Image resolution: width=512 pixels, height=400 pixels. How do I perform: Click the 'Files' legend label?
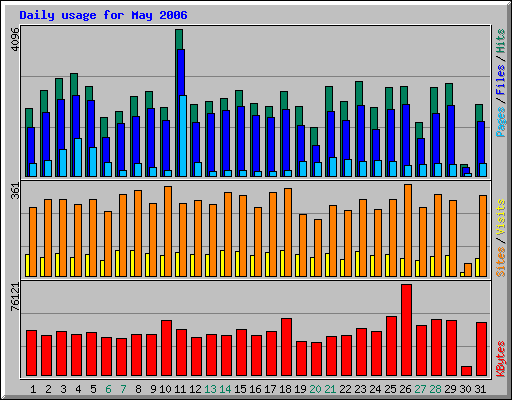coord(501,80)
